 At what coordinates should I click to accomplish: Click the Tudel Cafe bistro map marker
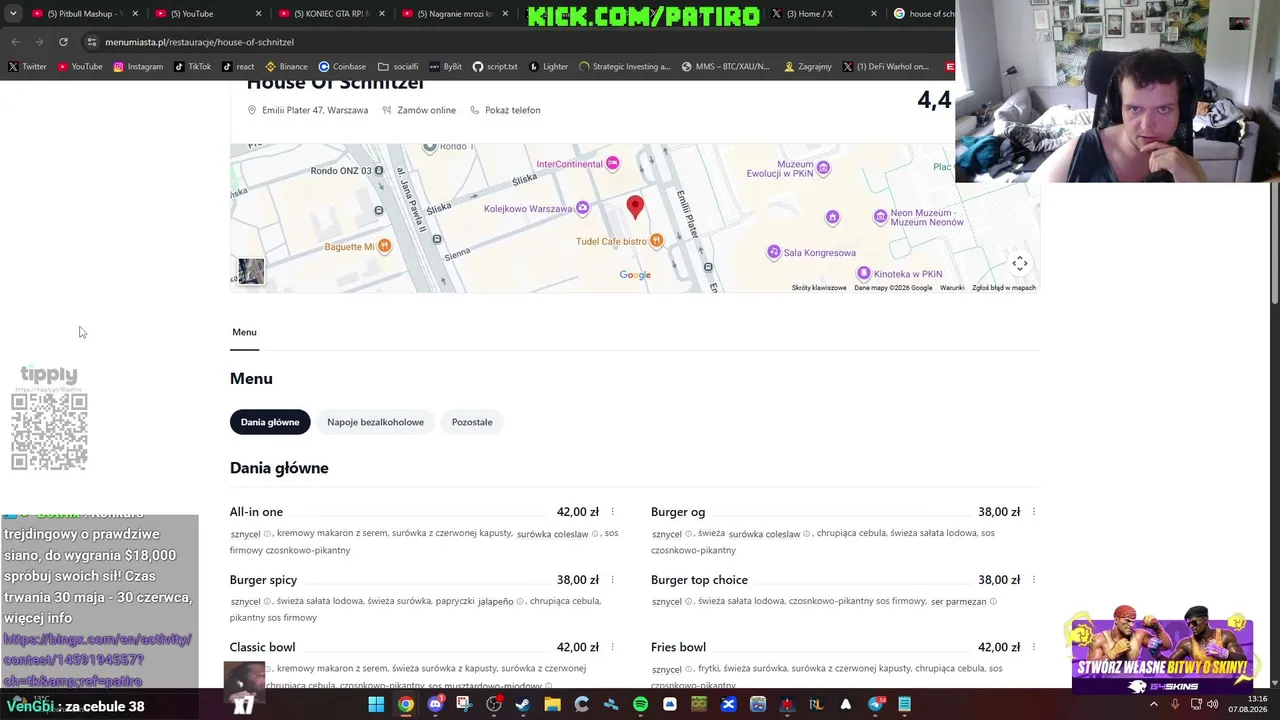pos(657,240)
